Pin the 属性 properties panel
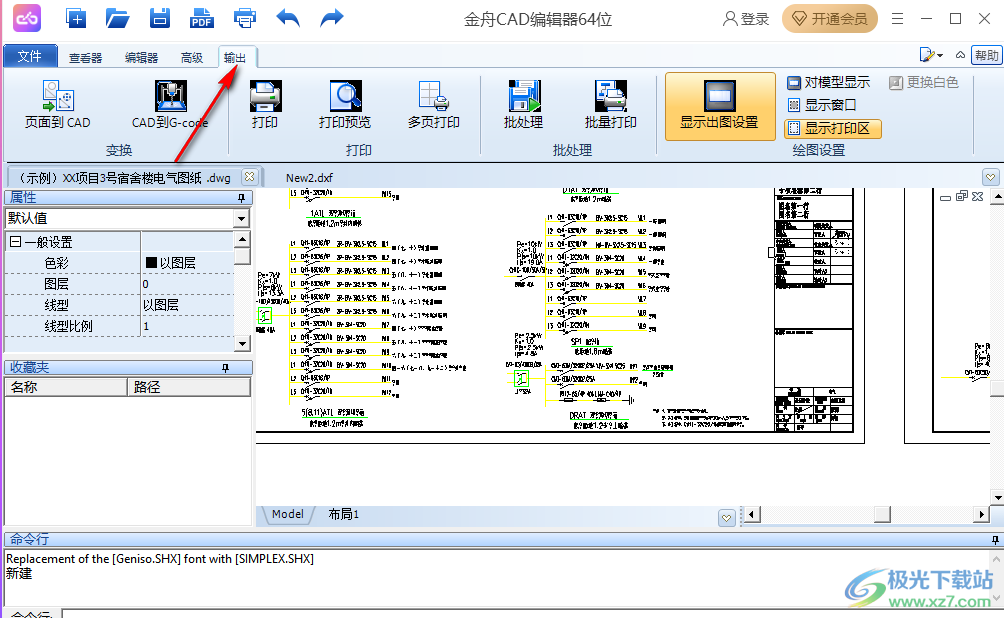Screen dimensions: 1004x618 (x=241, y=198)
